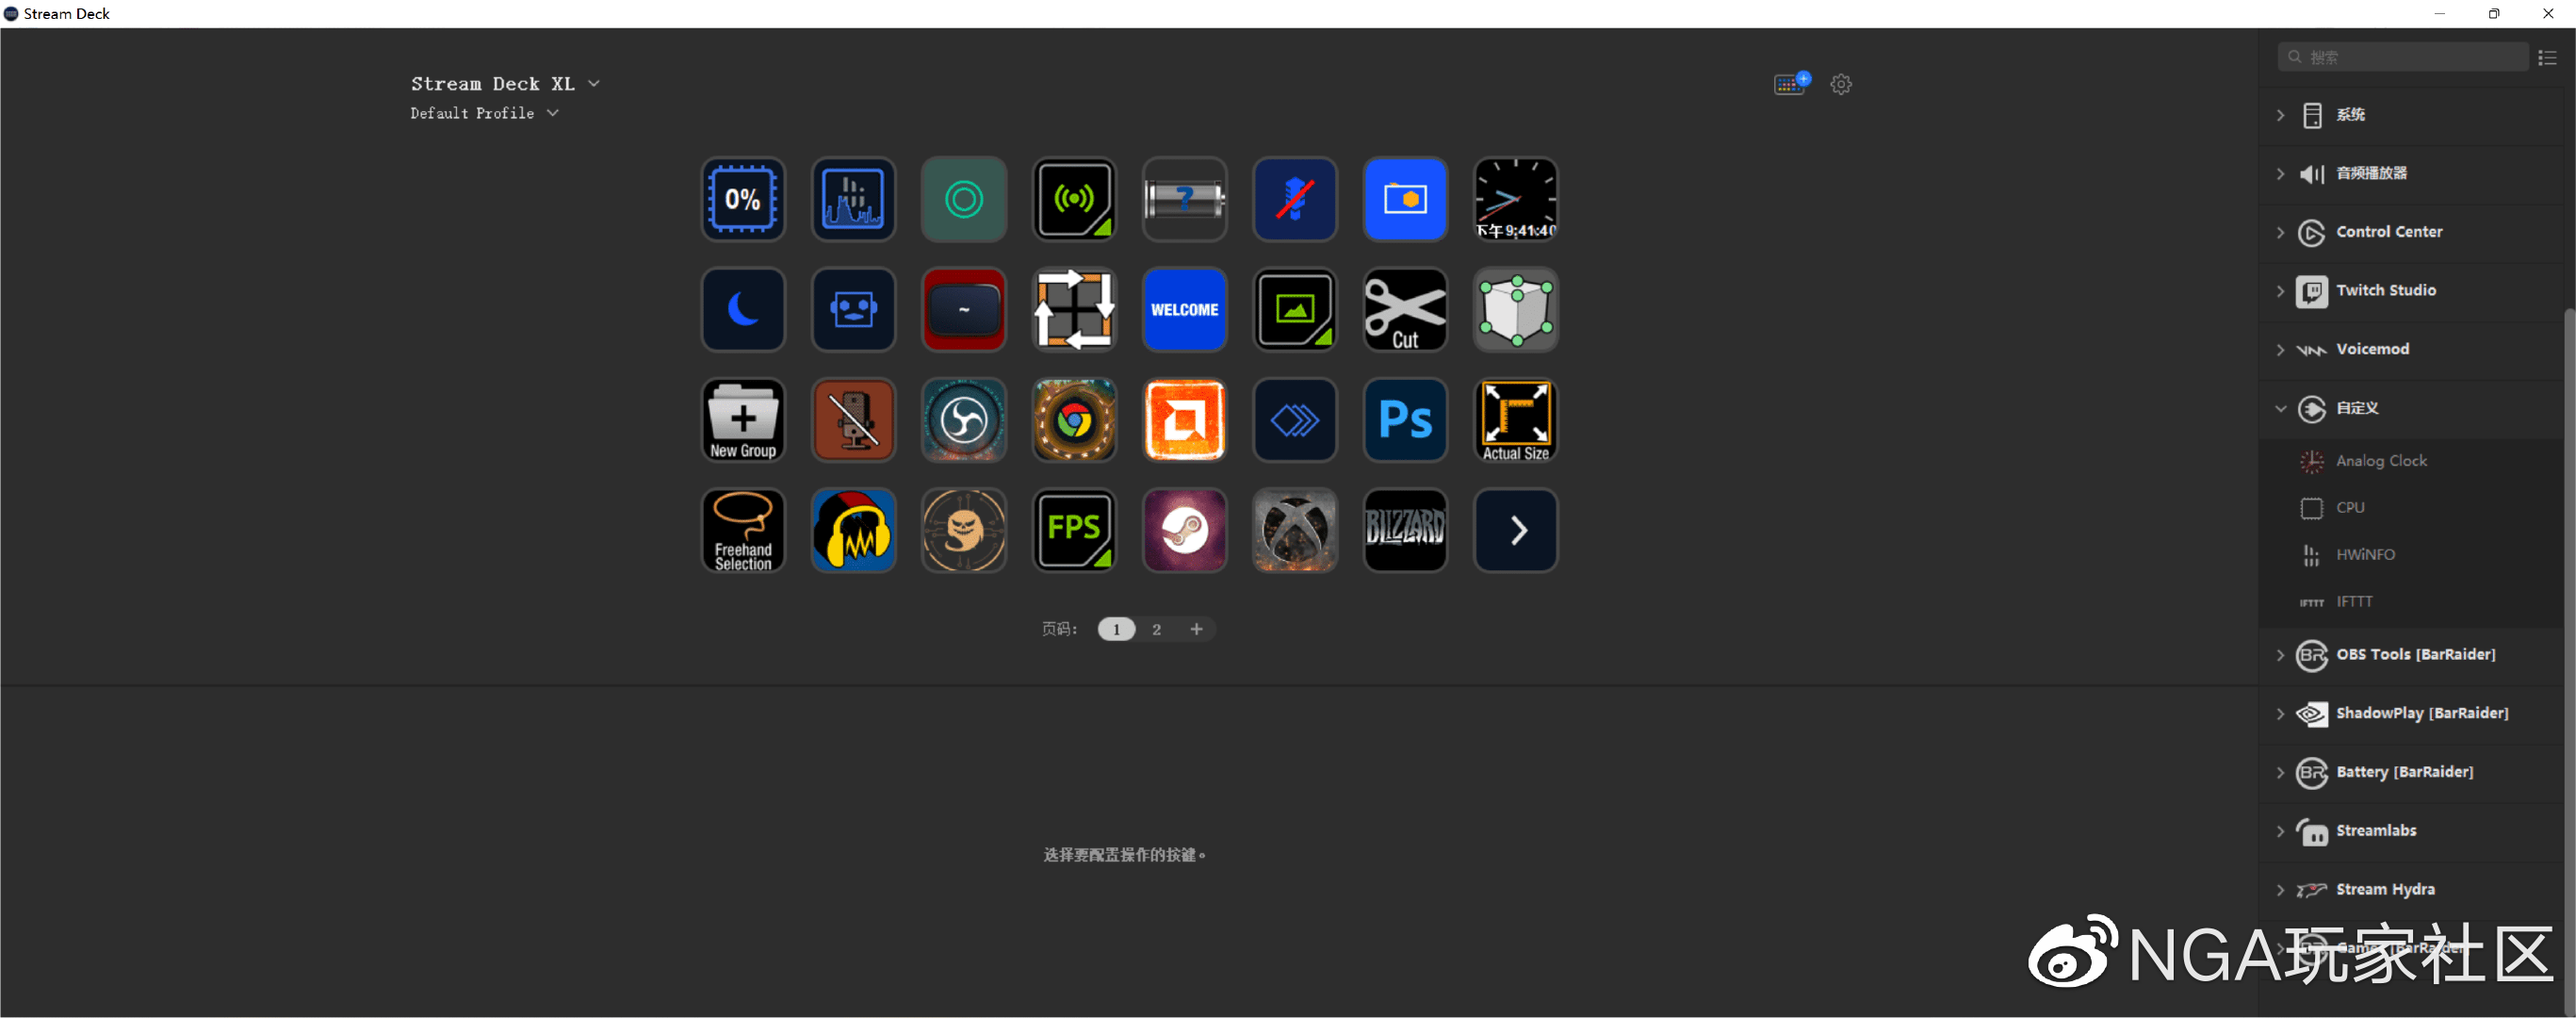
Task: Select the OBS Studio key
Action: click(964, 420)
